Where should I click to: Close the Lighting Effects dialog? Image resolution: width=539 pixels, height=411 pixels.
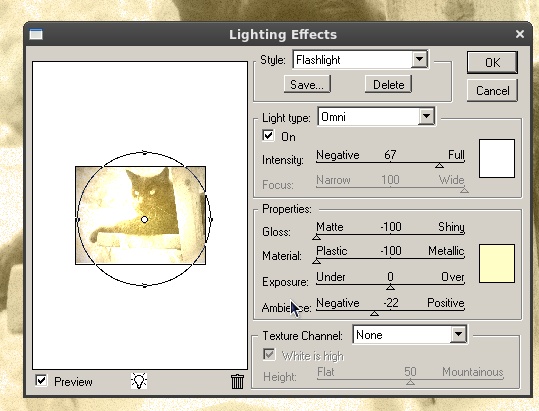(520, 34)
